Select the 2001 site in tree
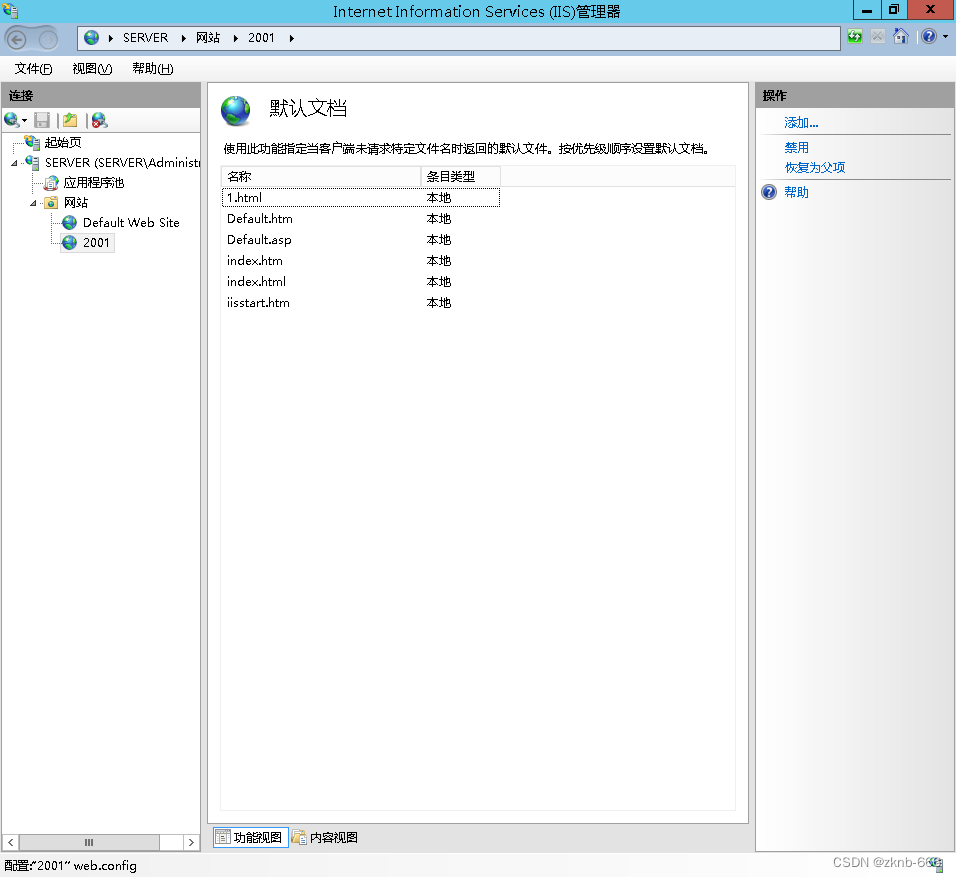 tap(96, 243)
